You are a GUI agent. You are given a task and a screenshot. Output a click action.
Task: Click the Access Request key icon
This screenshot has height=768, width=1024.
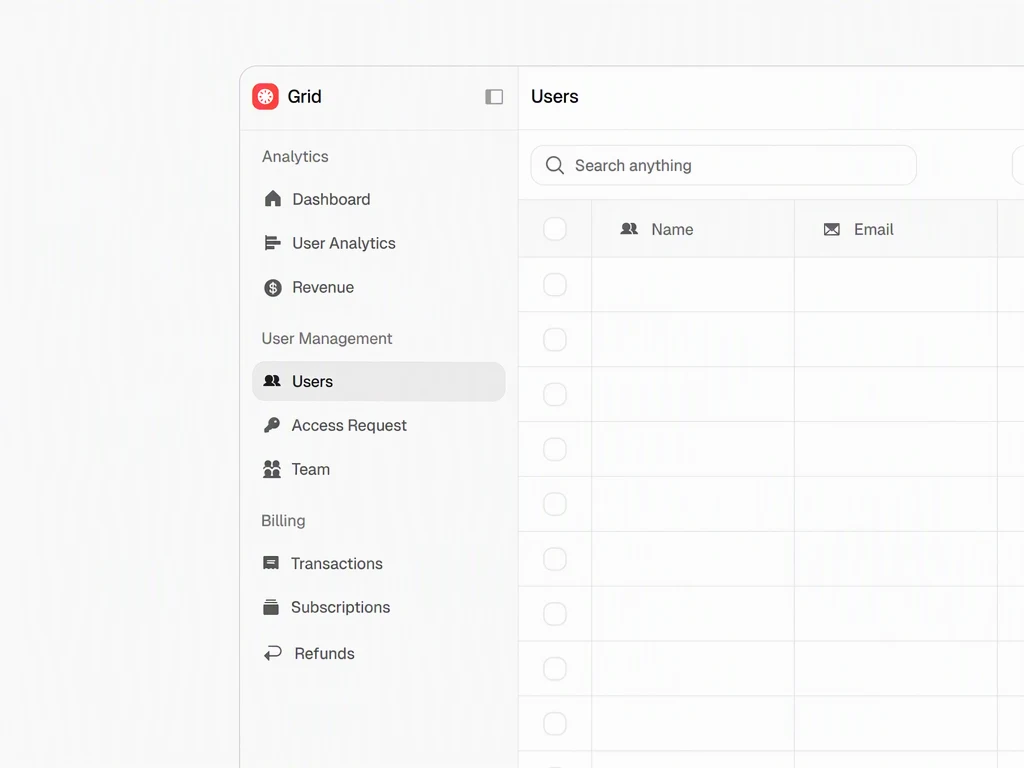coord(272,425)
